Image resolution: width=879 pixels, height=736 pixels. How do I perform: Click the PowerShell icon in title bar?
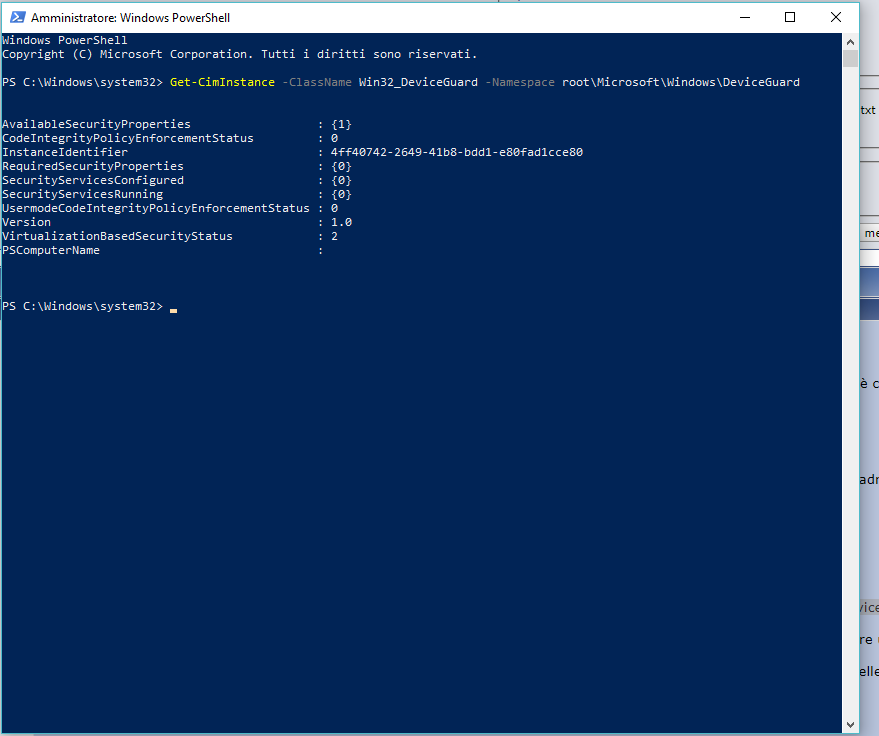17,17
